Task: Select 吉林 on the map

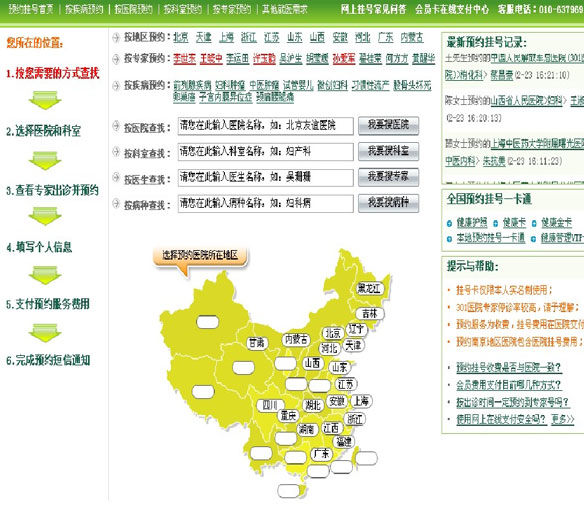Action: pos(369,314)
